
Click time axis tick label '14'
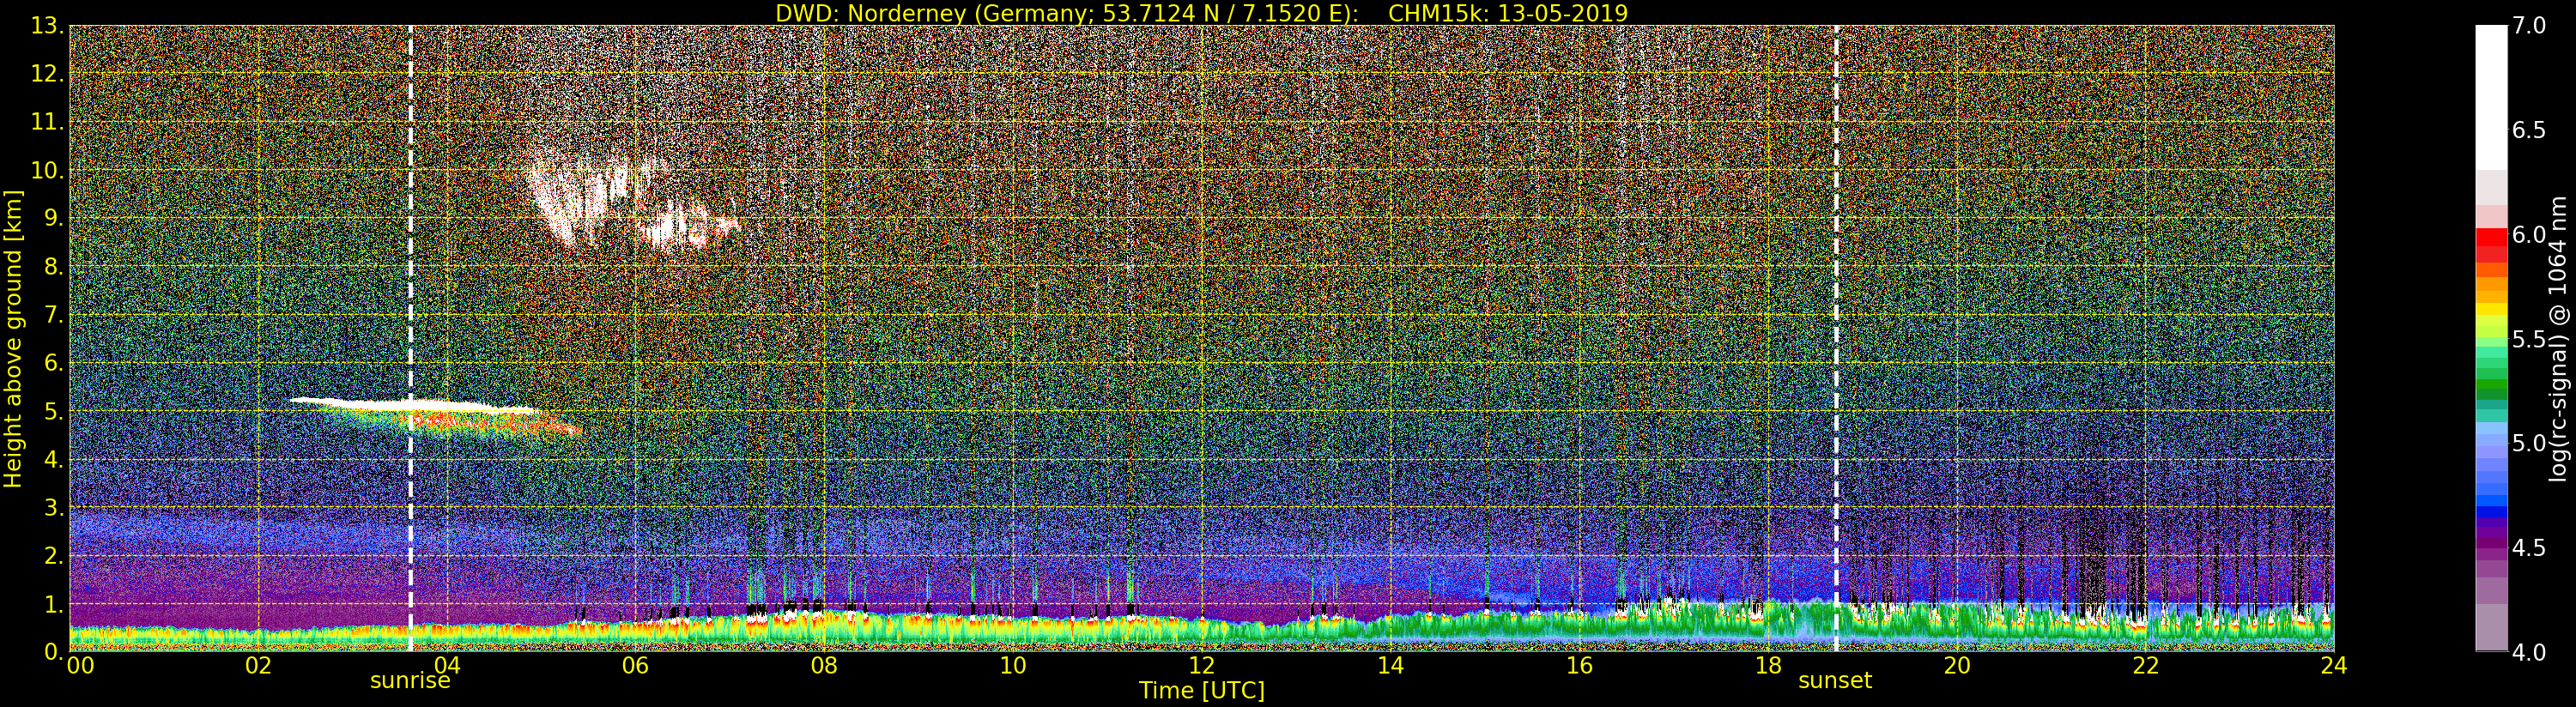1390,666
